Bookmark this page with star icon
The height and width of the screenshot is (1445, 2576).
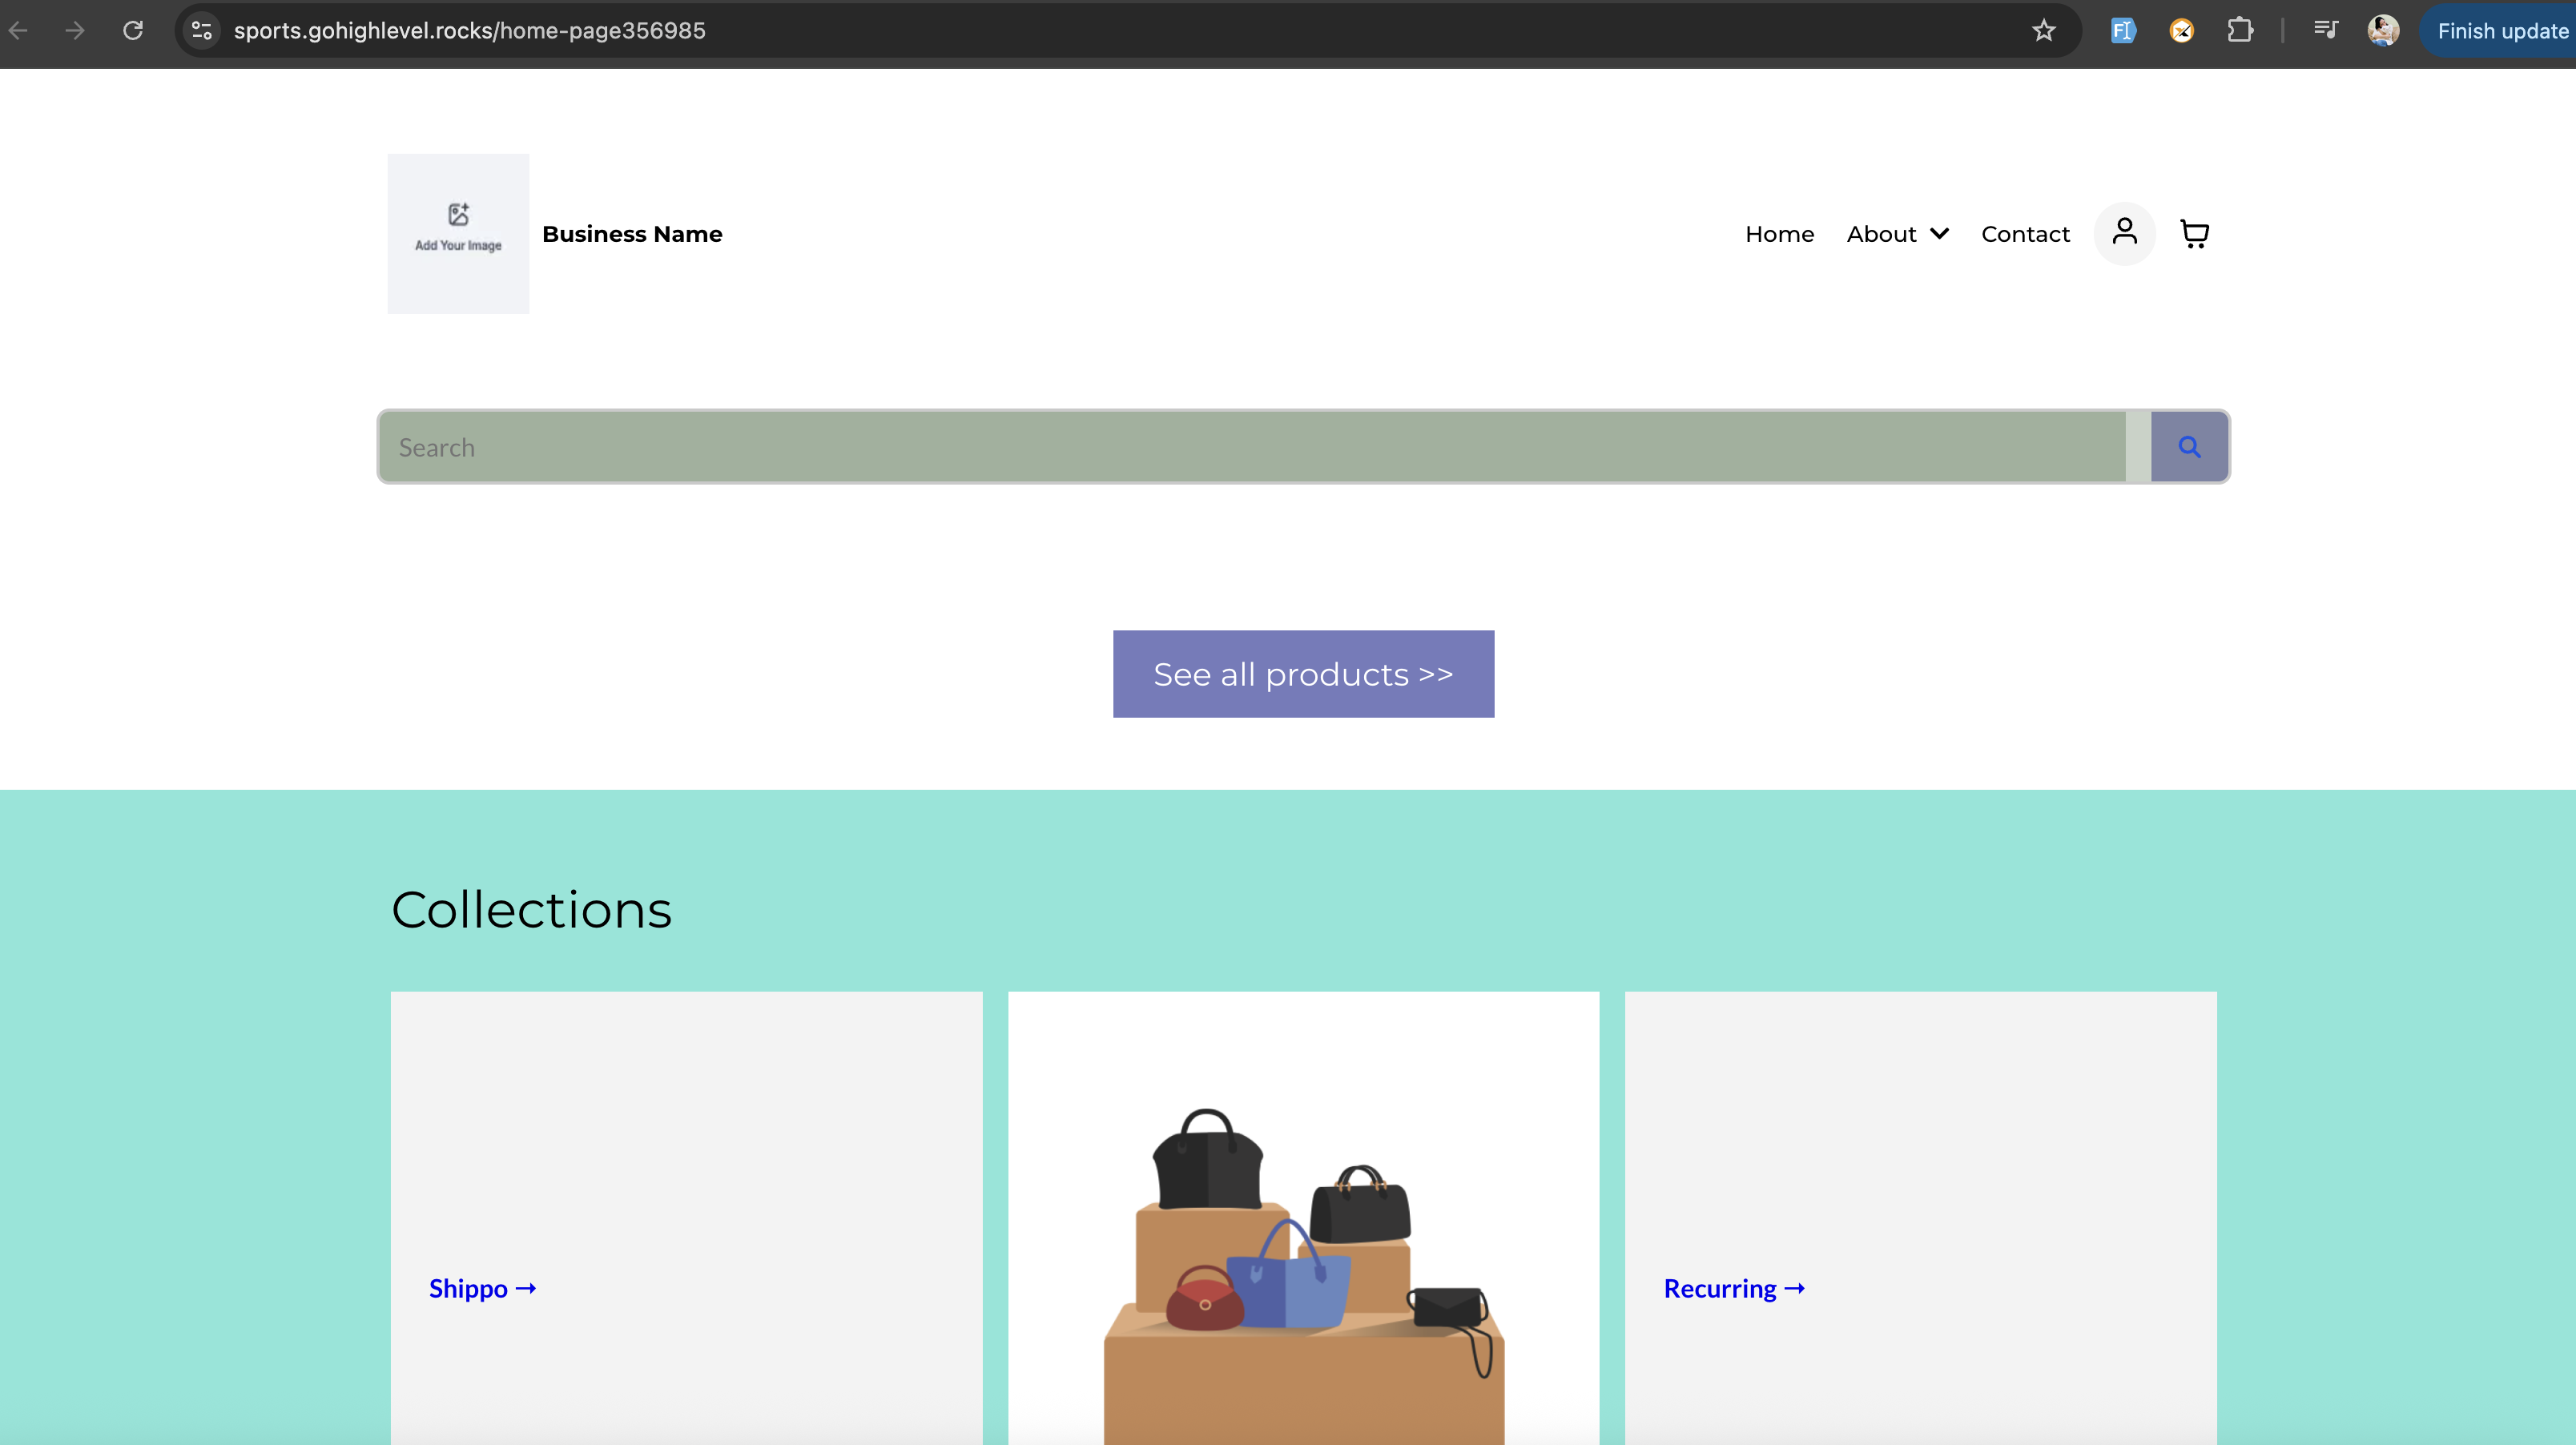click(2043, 31)
